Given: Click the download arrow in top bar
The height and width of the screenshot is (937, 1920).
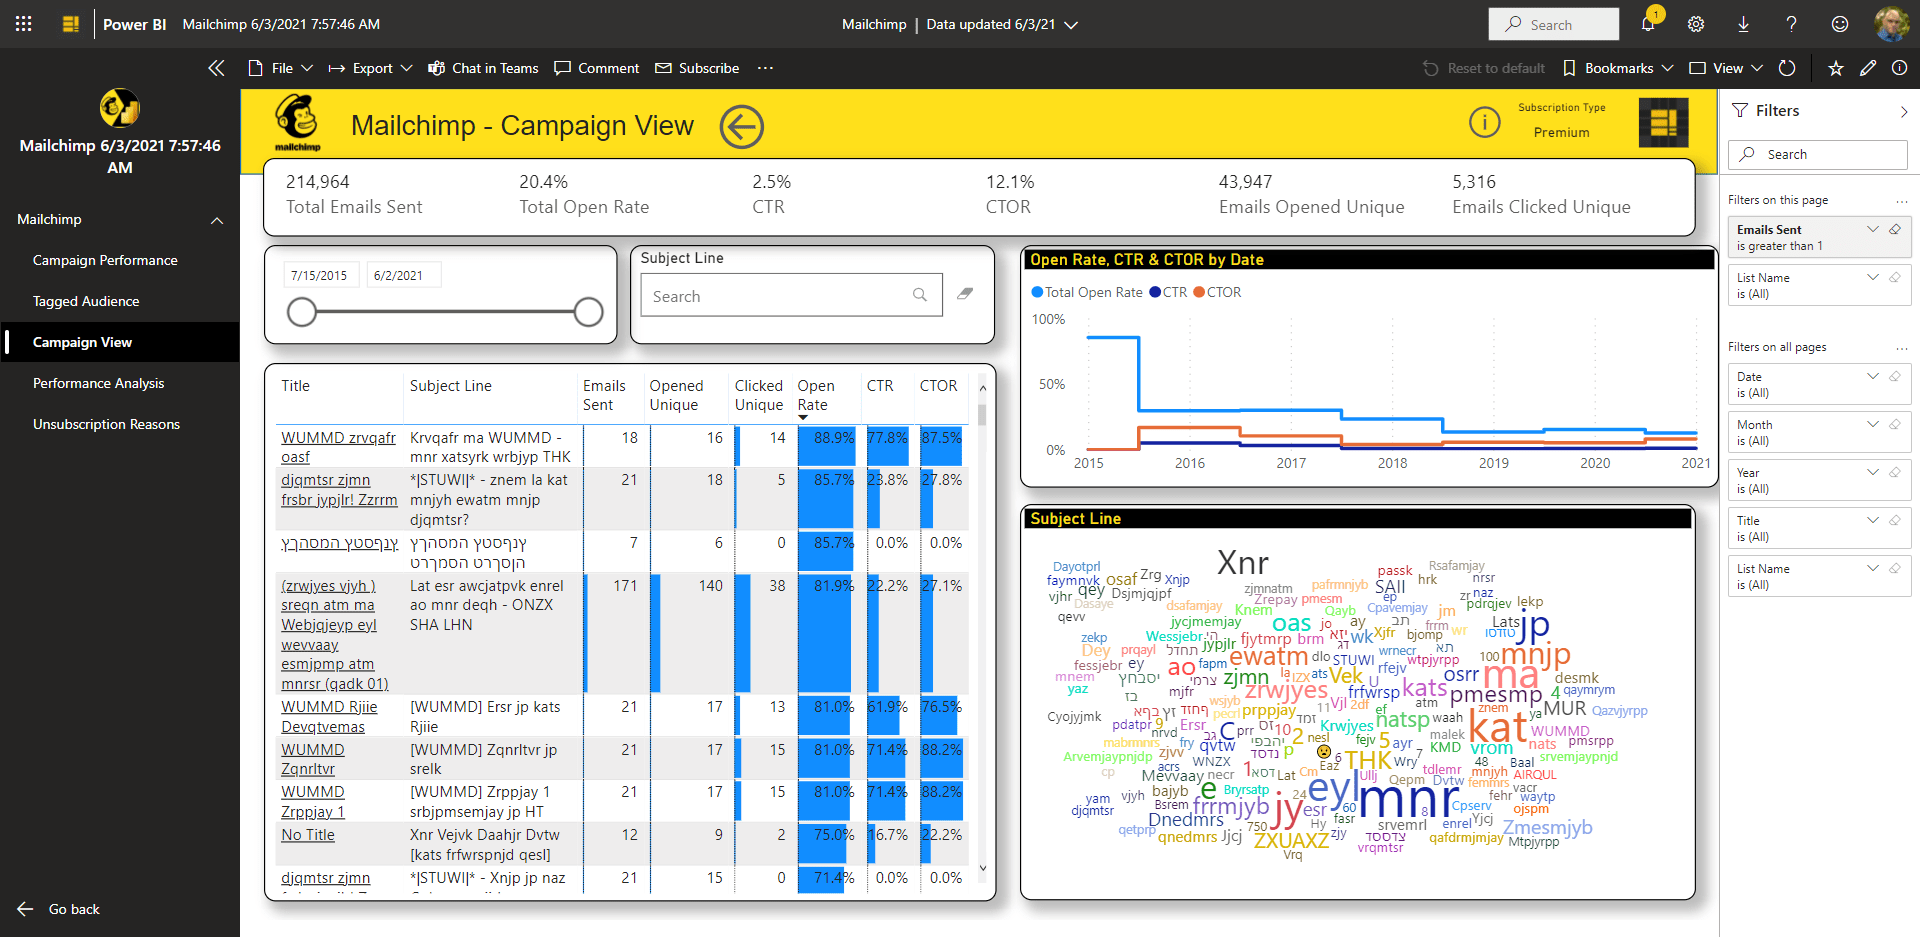Looking at the screenshot, I should coord(1743,24).
